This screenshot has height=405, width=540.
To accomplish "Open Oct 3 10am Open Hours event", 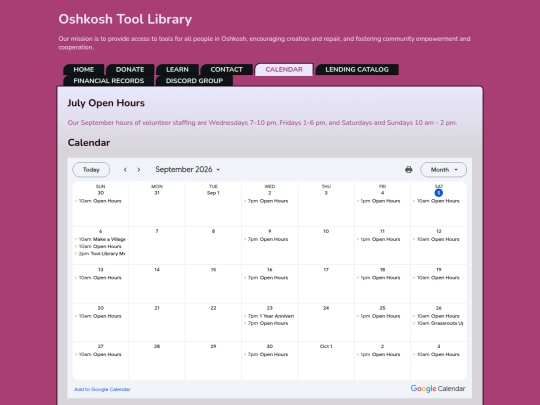I will click(437, 354).
